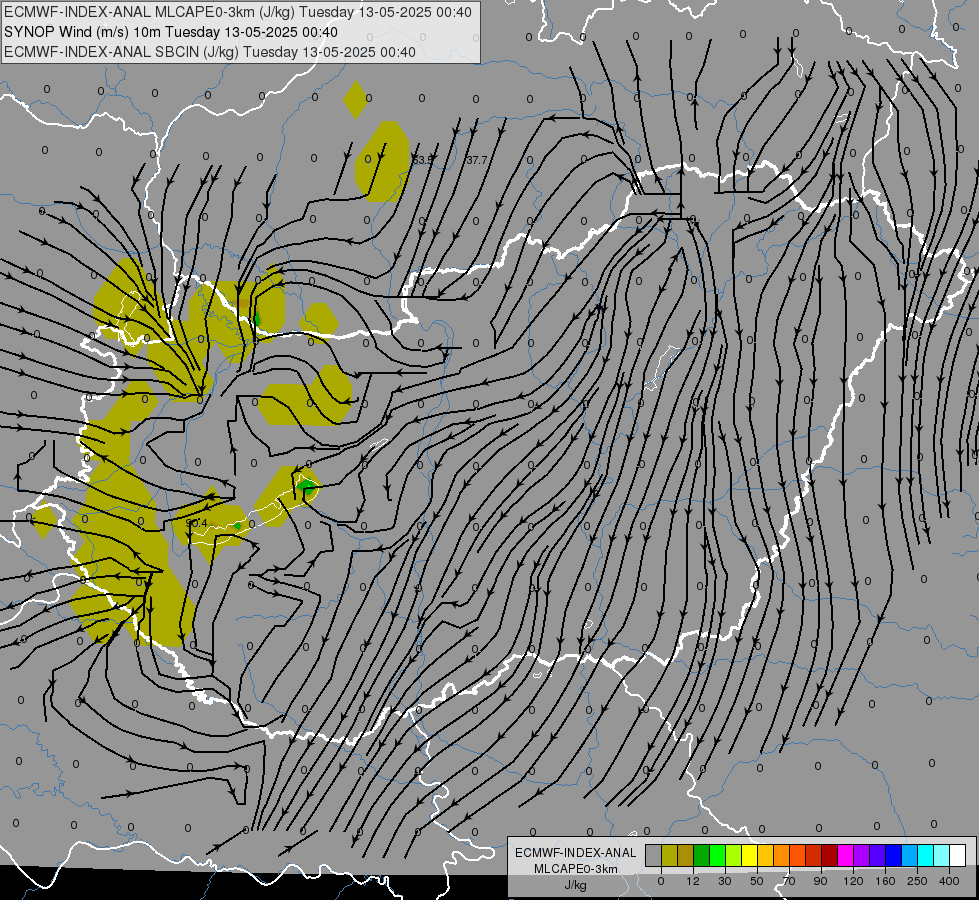
Task: Click the legend tick label 0
Action: click(x=661, y=881)
